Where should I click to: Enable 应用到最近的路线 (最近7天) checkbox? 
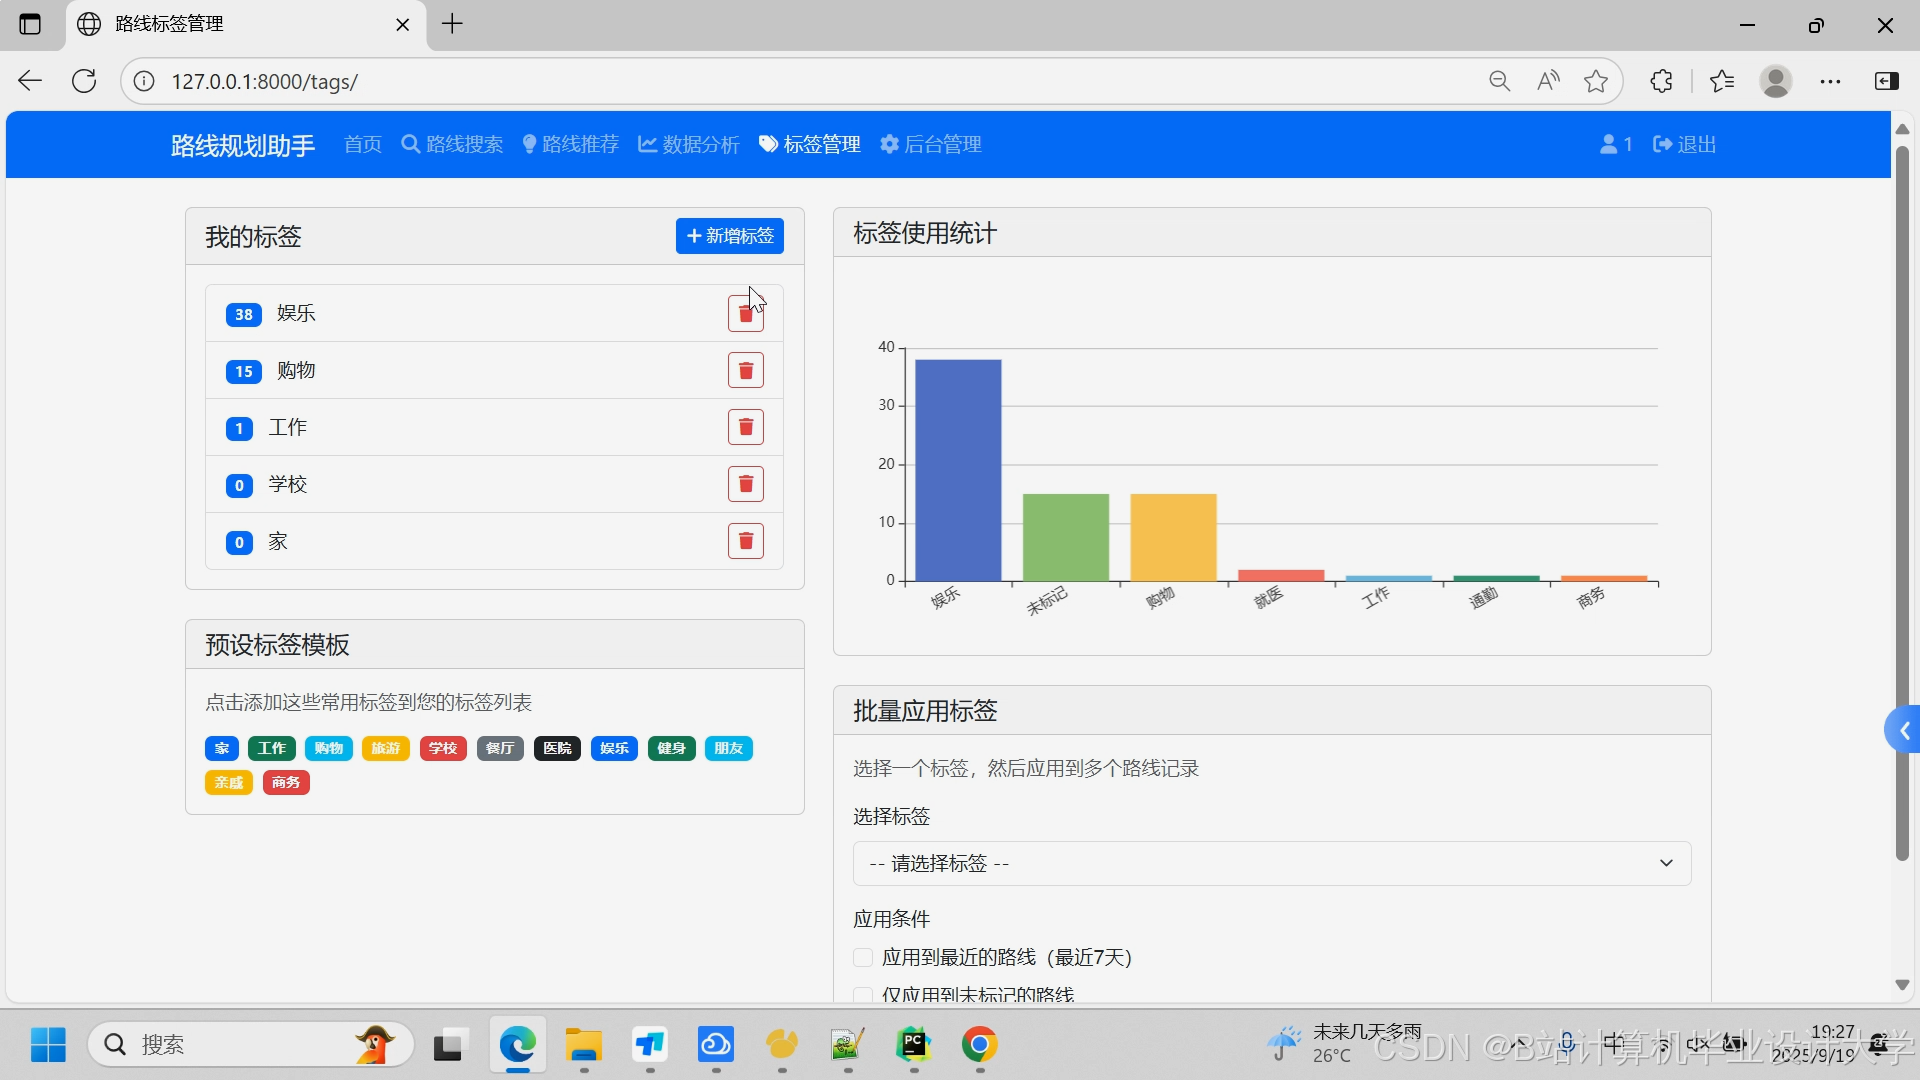point(863,958)
